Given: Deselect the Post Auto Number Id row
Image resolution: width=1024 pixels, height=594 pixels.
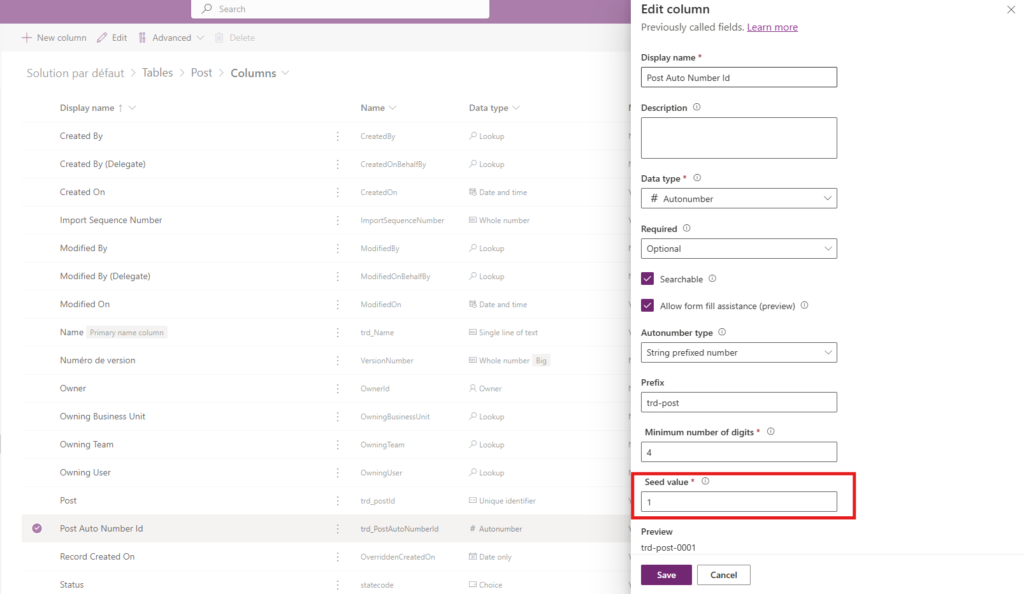Looking at the screenshot, I should 37,528.
